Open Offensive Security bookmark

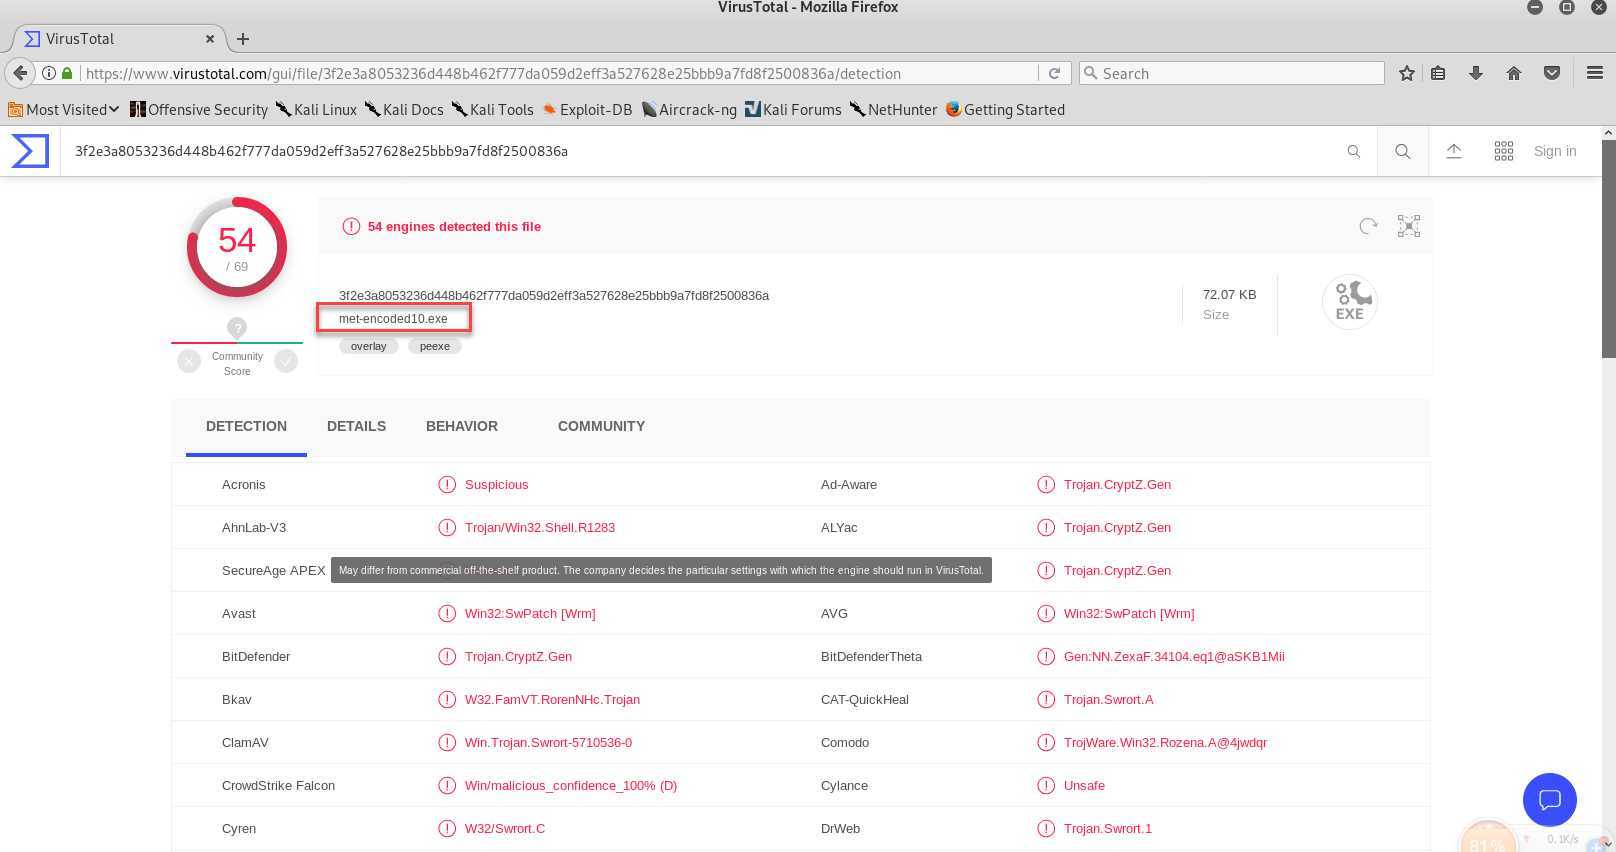tap(199, 109)
